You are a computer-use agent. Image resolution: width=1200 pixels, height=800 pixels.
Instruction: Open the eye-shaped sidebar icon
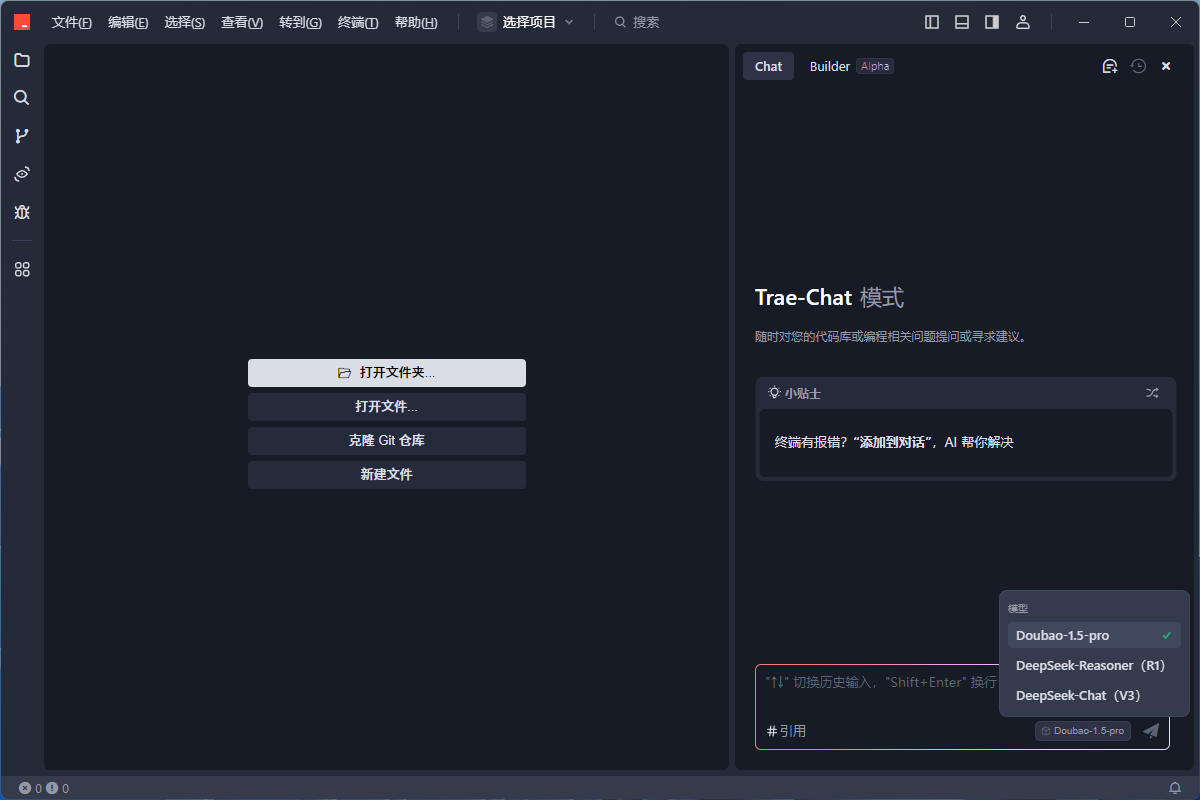(22, 174)
